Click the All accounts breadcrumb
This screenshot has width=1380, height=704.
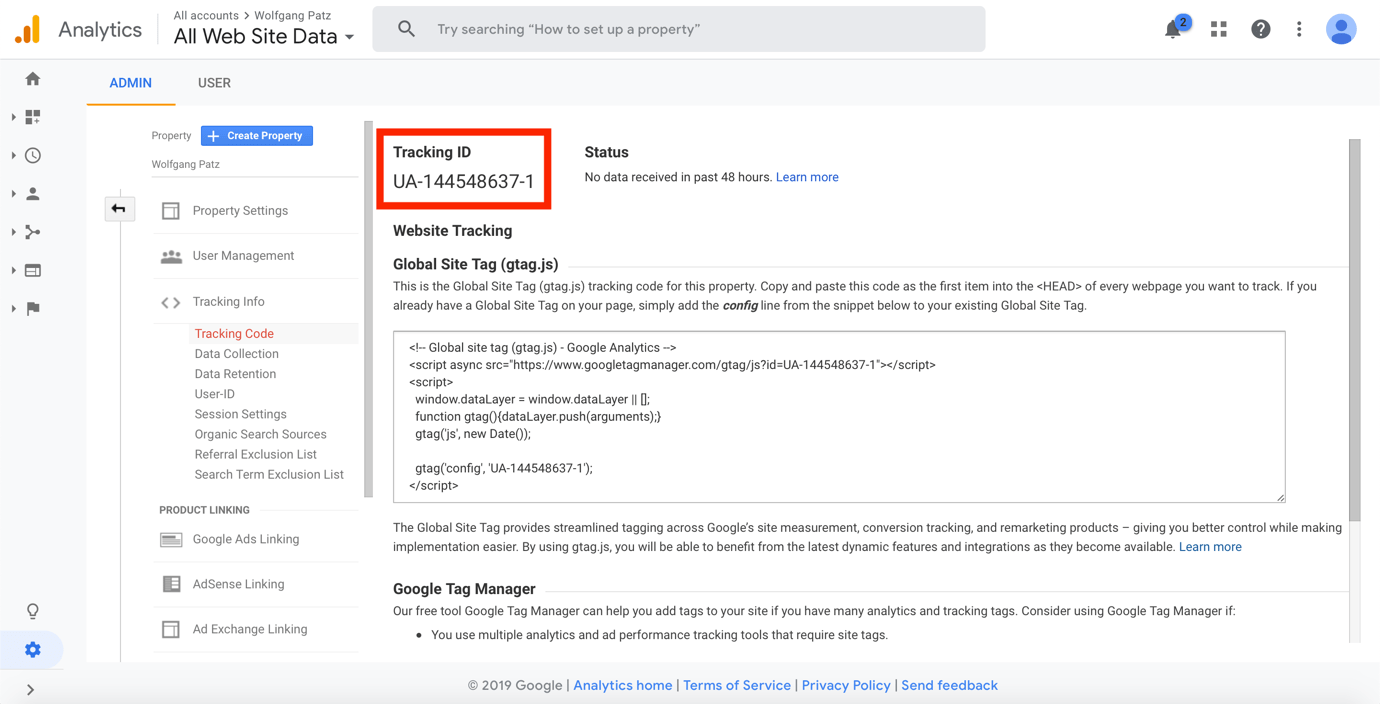tap(206, 15)
